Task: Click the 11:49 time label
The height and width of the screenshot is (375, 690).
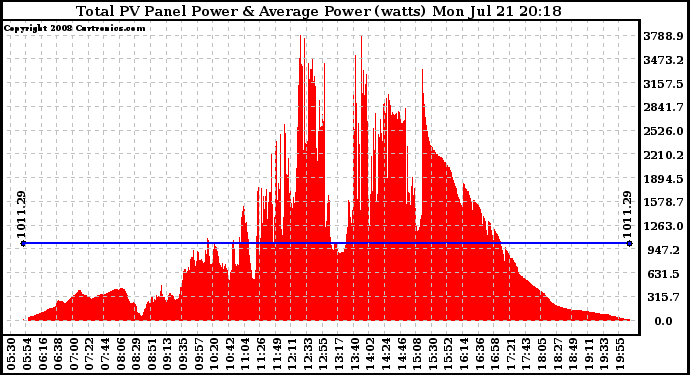Action: tap(276, 354)
